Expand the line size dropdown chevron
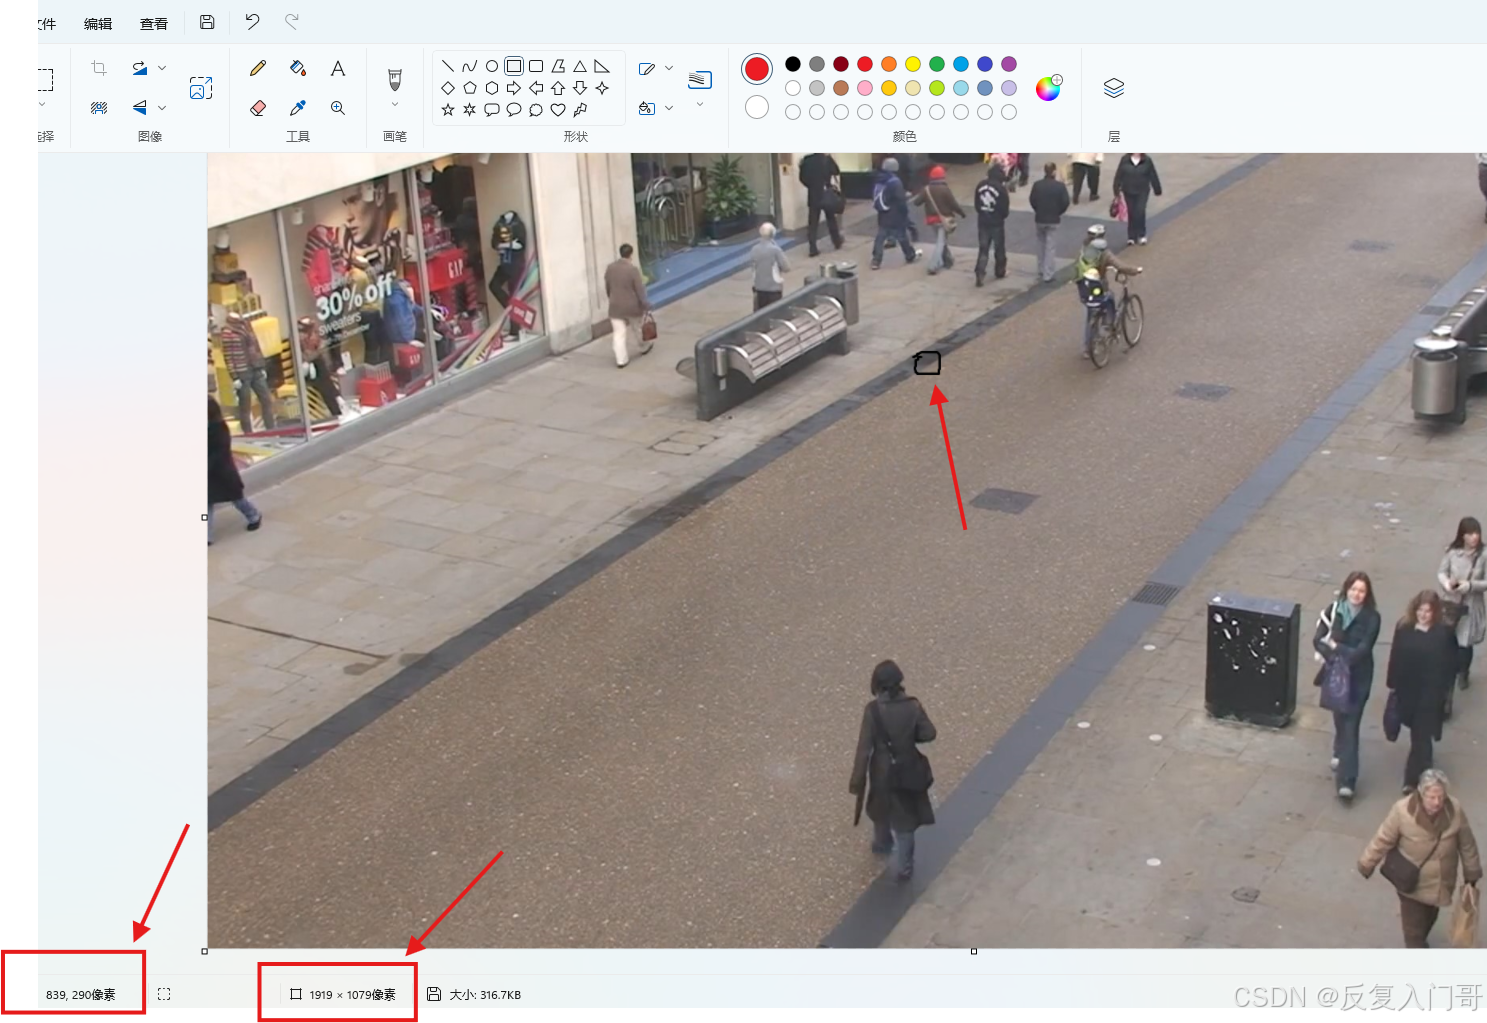 [700, 104]
